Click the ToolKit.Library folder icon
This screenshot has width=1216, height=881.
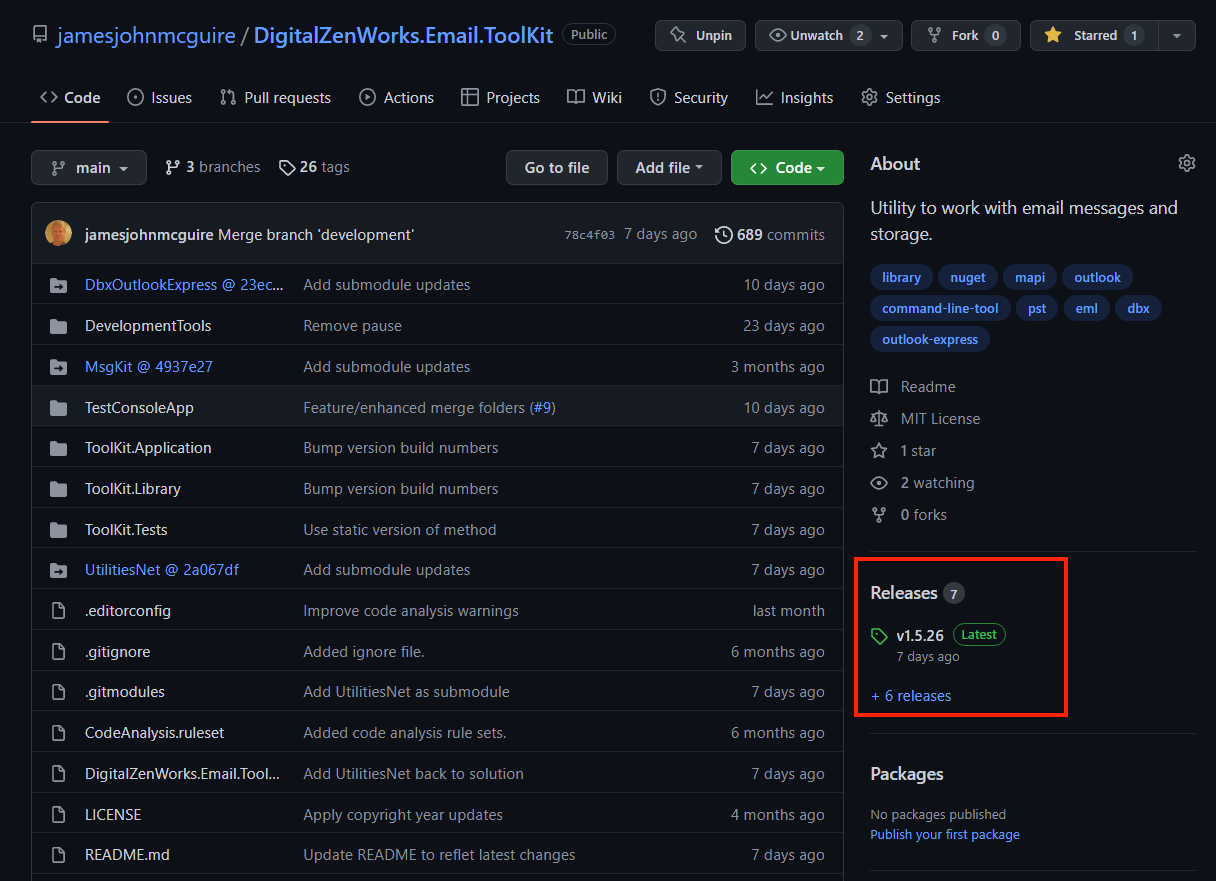[x=59, y=489]
